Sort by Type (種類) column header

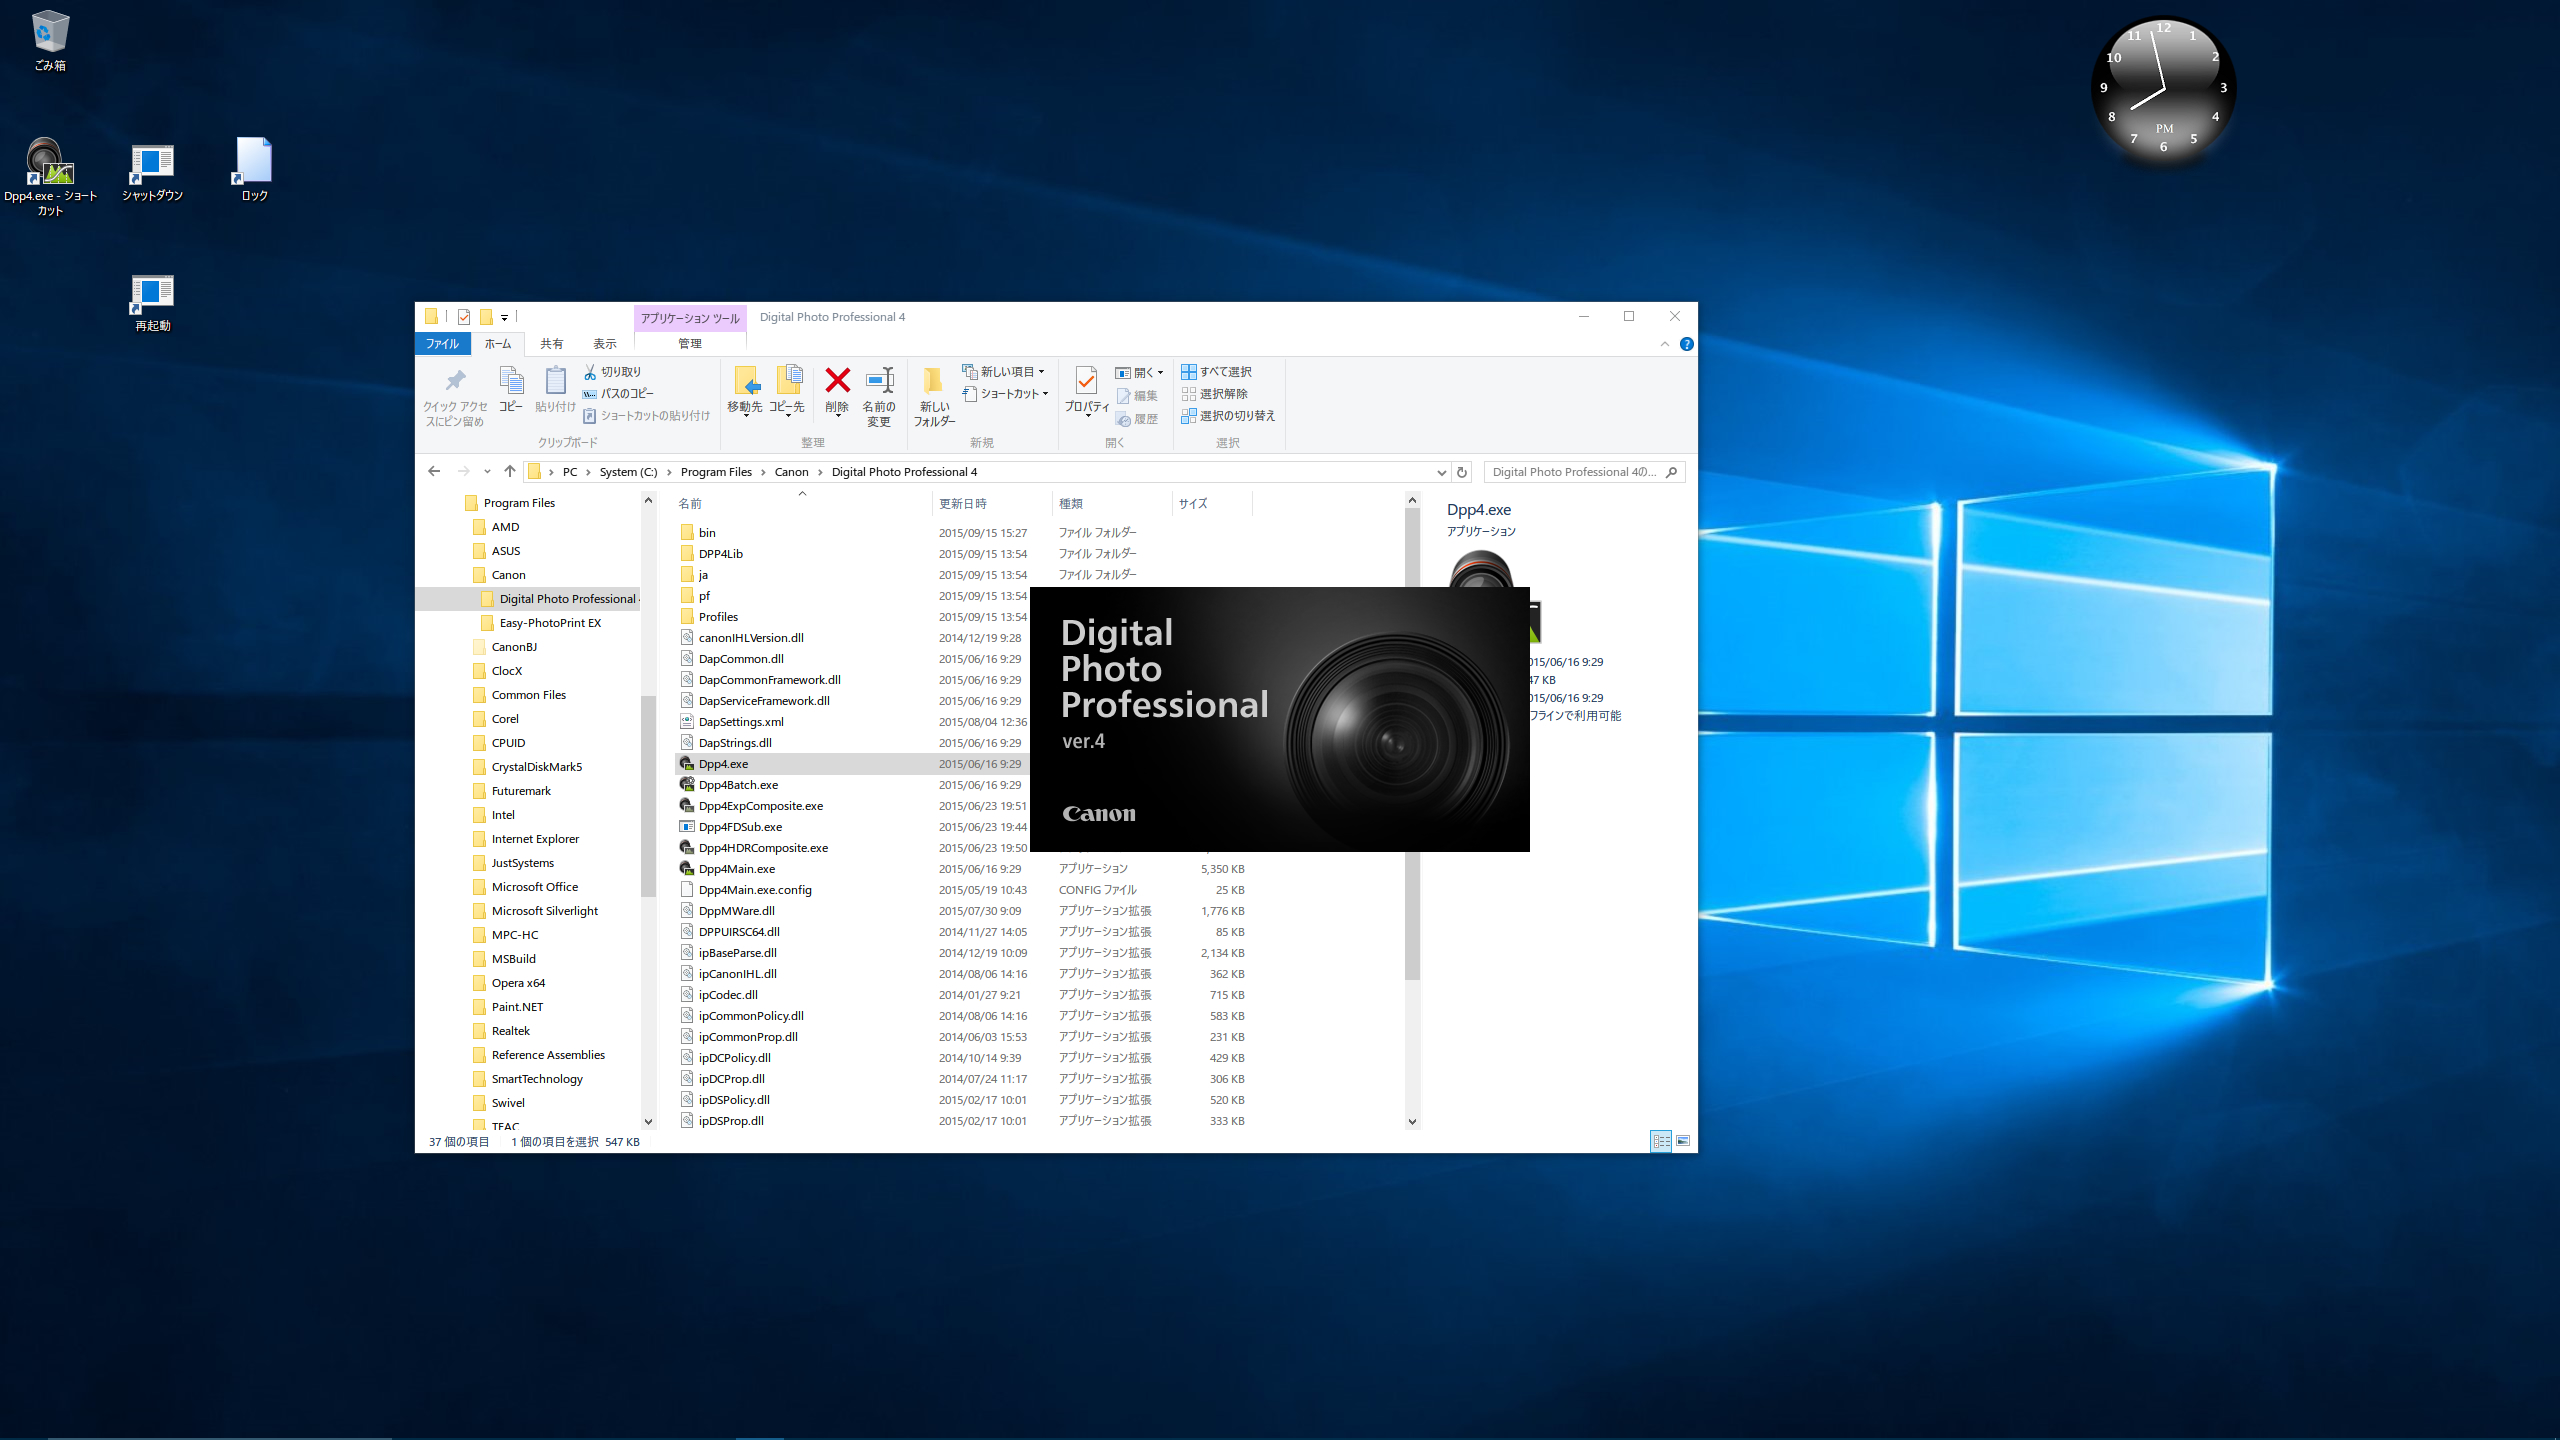[x=1112, y=504]
